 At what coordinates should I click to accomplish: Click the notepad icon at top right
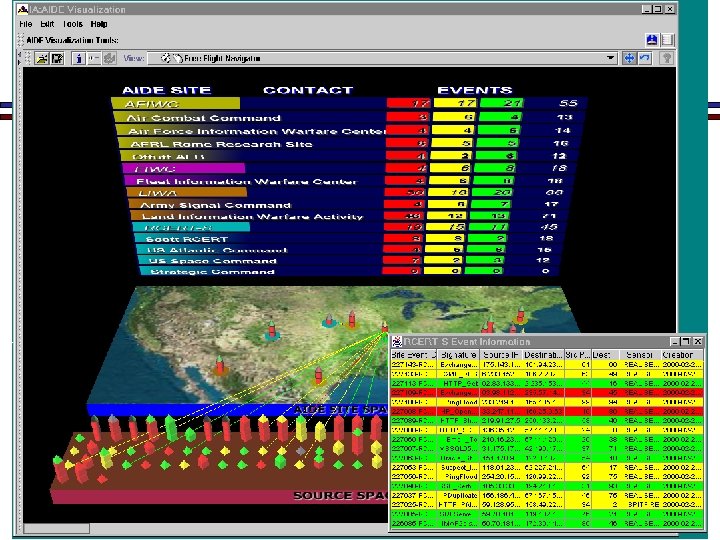tap(668, 40)
